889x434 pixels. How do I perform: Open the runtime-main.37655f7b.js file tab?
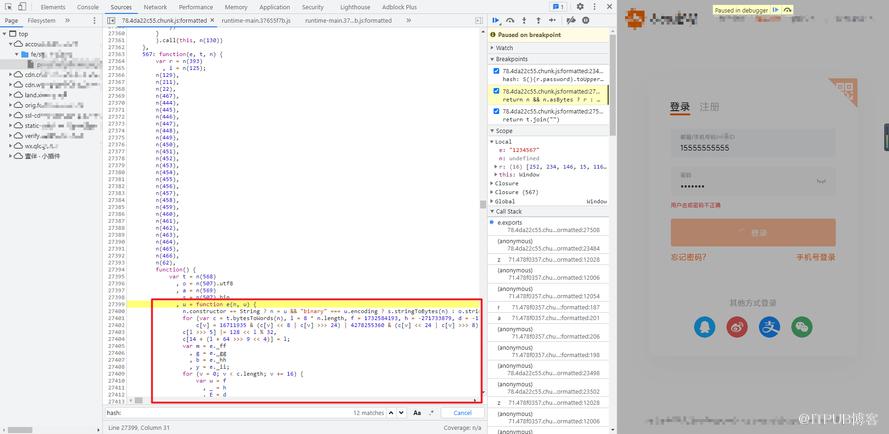(x=256, y=20)
